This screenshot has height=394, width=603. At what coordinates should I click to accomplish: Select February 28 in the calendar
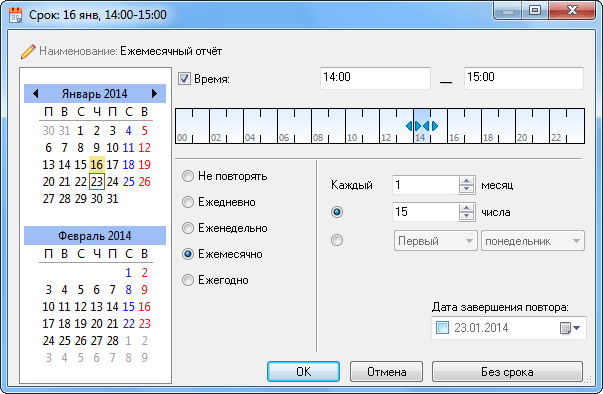(x=112, y=341)
